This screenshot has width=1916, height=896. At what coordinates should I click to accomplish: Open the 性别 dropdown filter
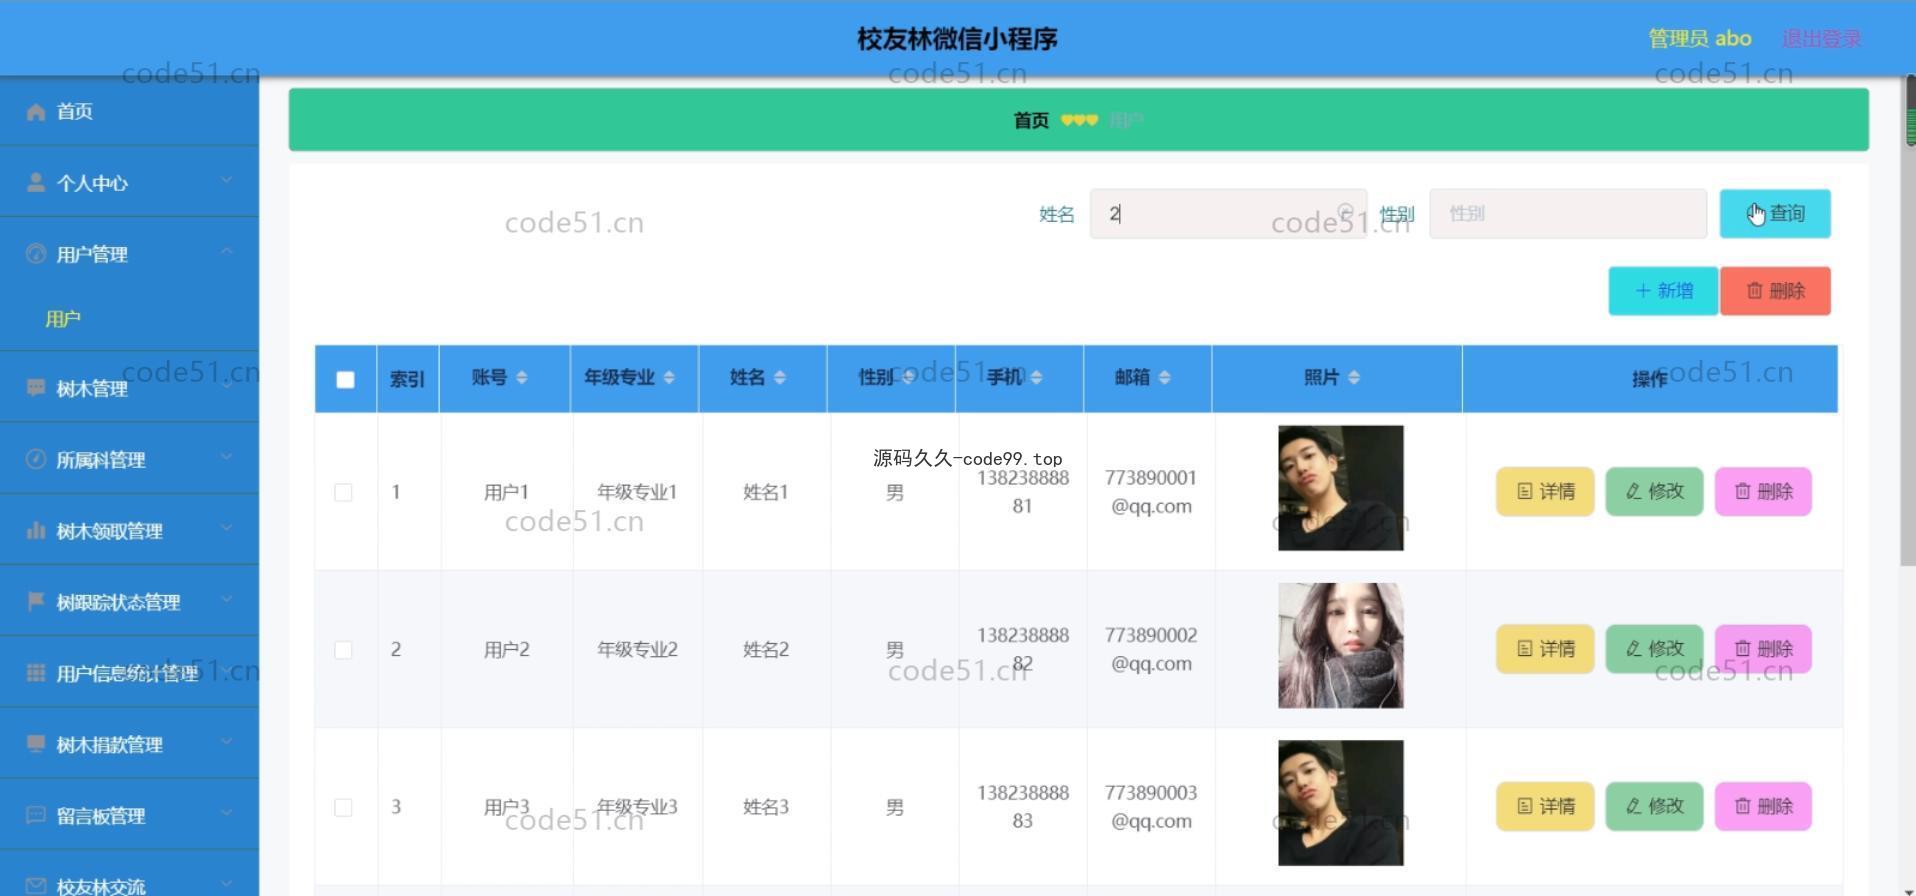(1568, 214)
